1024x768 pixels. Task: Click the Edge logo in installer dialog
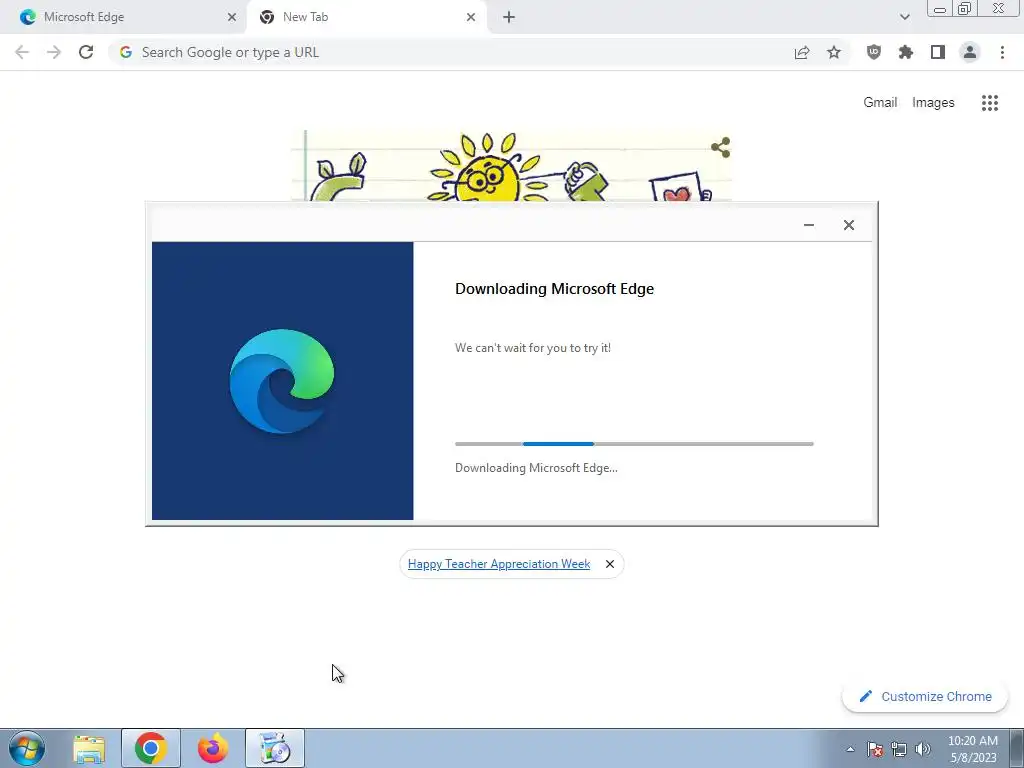tap(282, 381)
